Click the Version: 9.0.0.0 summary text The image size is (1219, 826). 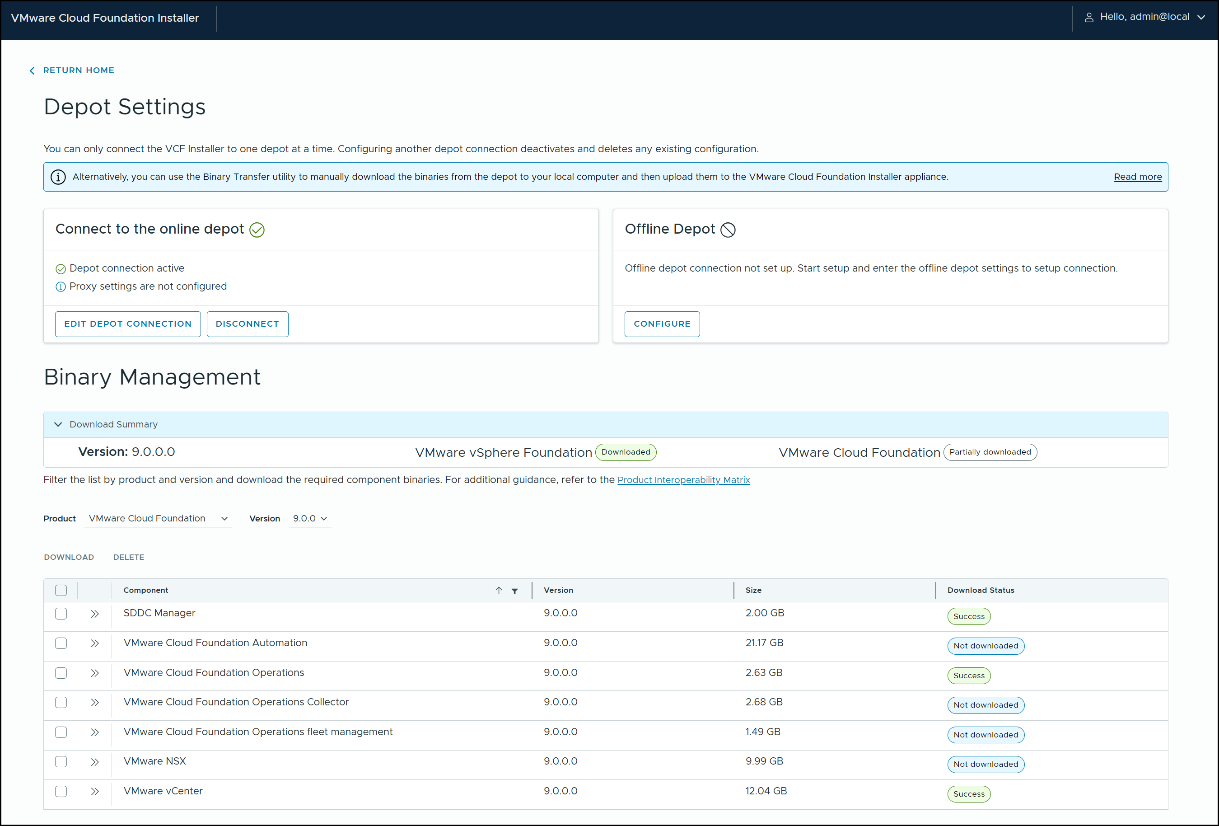tap(127, 452)
